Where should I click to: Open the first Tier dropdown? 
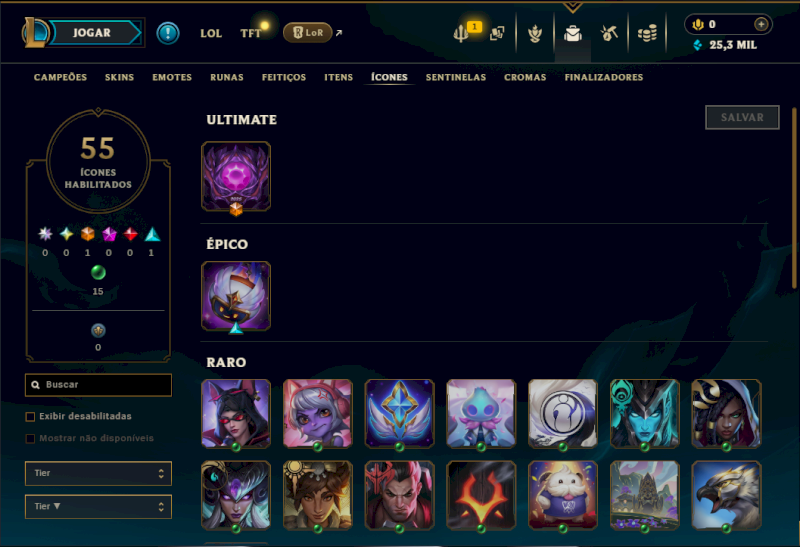tap(98, 474)
